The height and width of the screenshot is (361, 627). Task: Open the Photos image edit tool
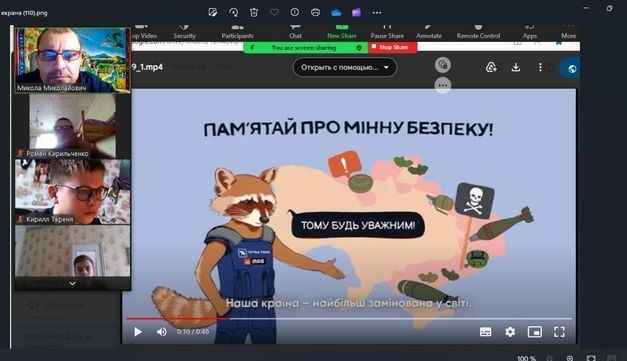(x=213, y=12)
